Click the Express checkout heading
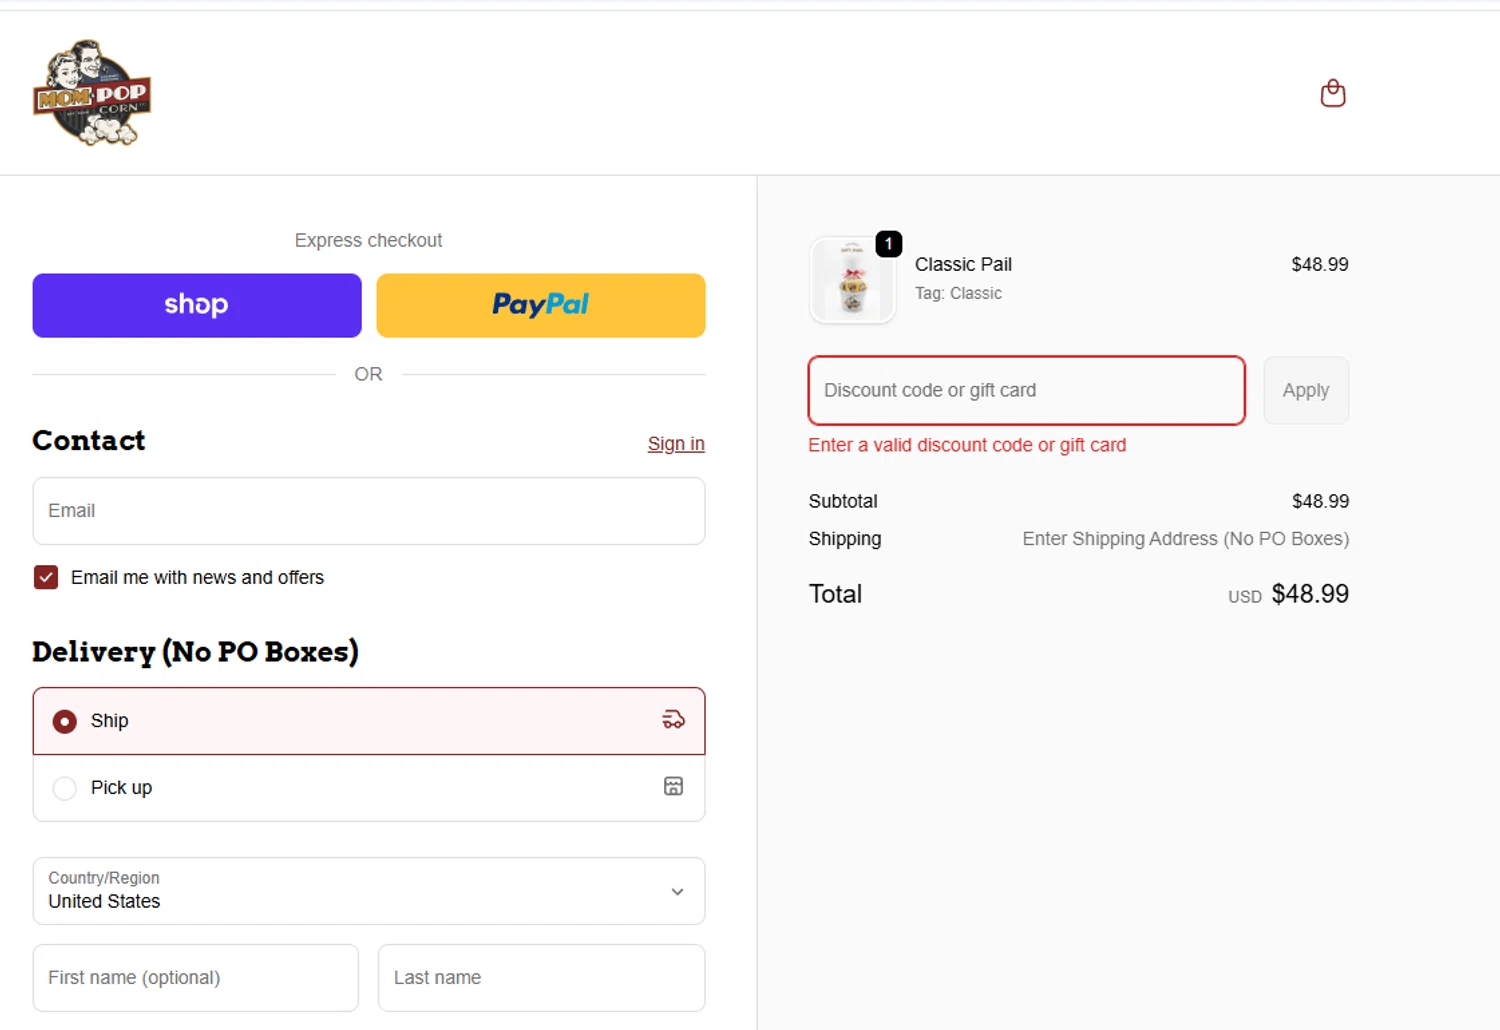This screenshot has height=1030, width=1500. tap(368, 240)
